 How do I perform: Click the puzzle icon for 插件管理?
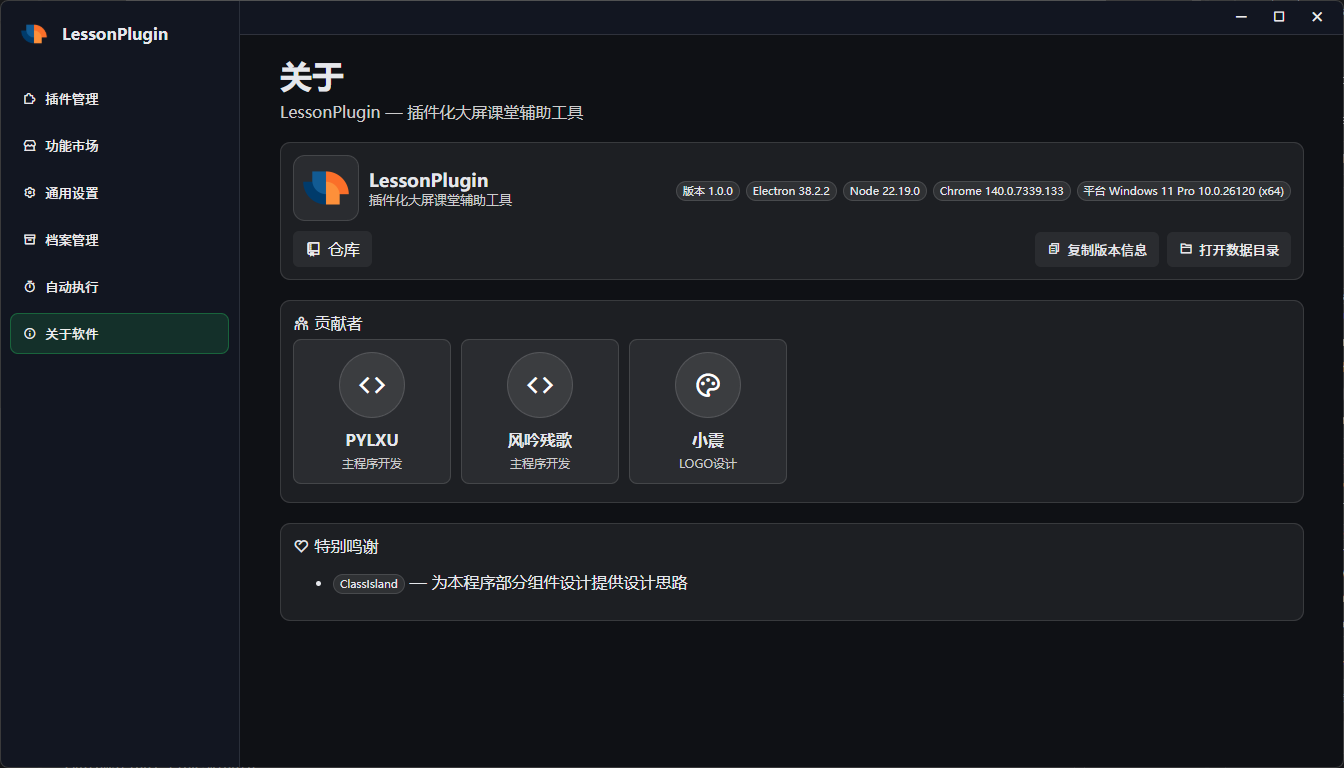point(30,99)
